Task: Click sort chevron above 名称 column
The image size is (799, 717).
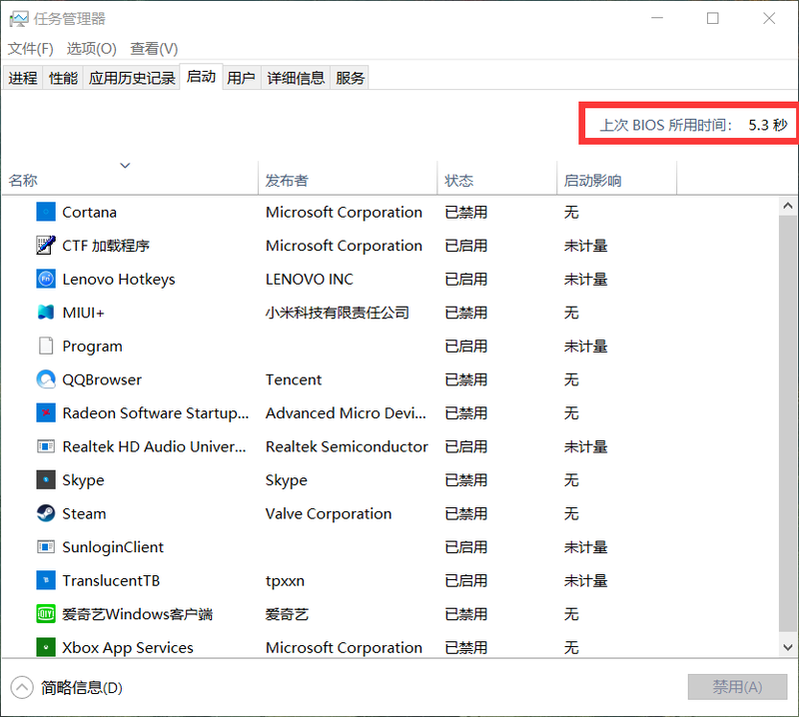Action: (125, 165)
